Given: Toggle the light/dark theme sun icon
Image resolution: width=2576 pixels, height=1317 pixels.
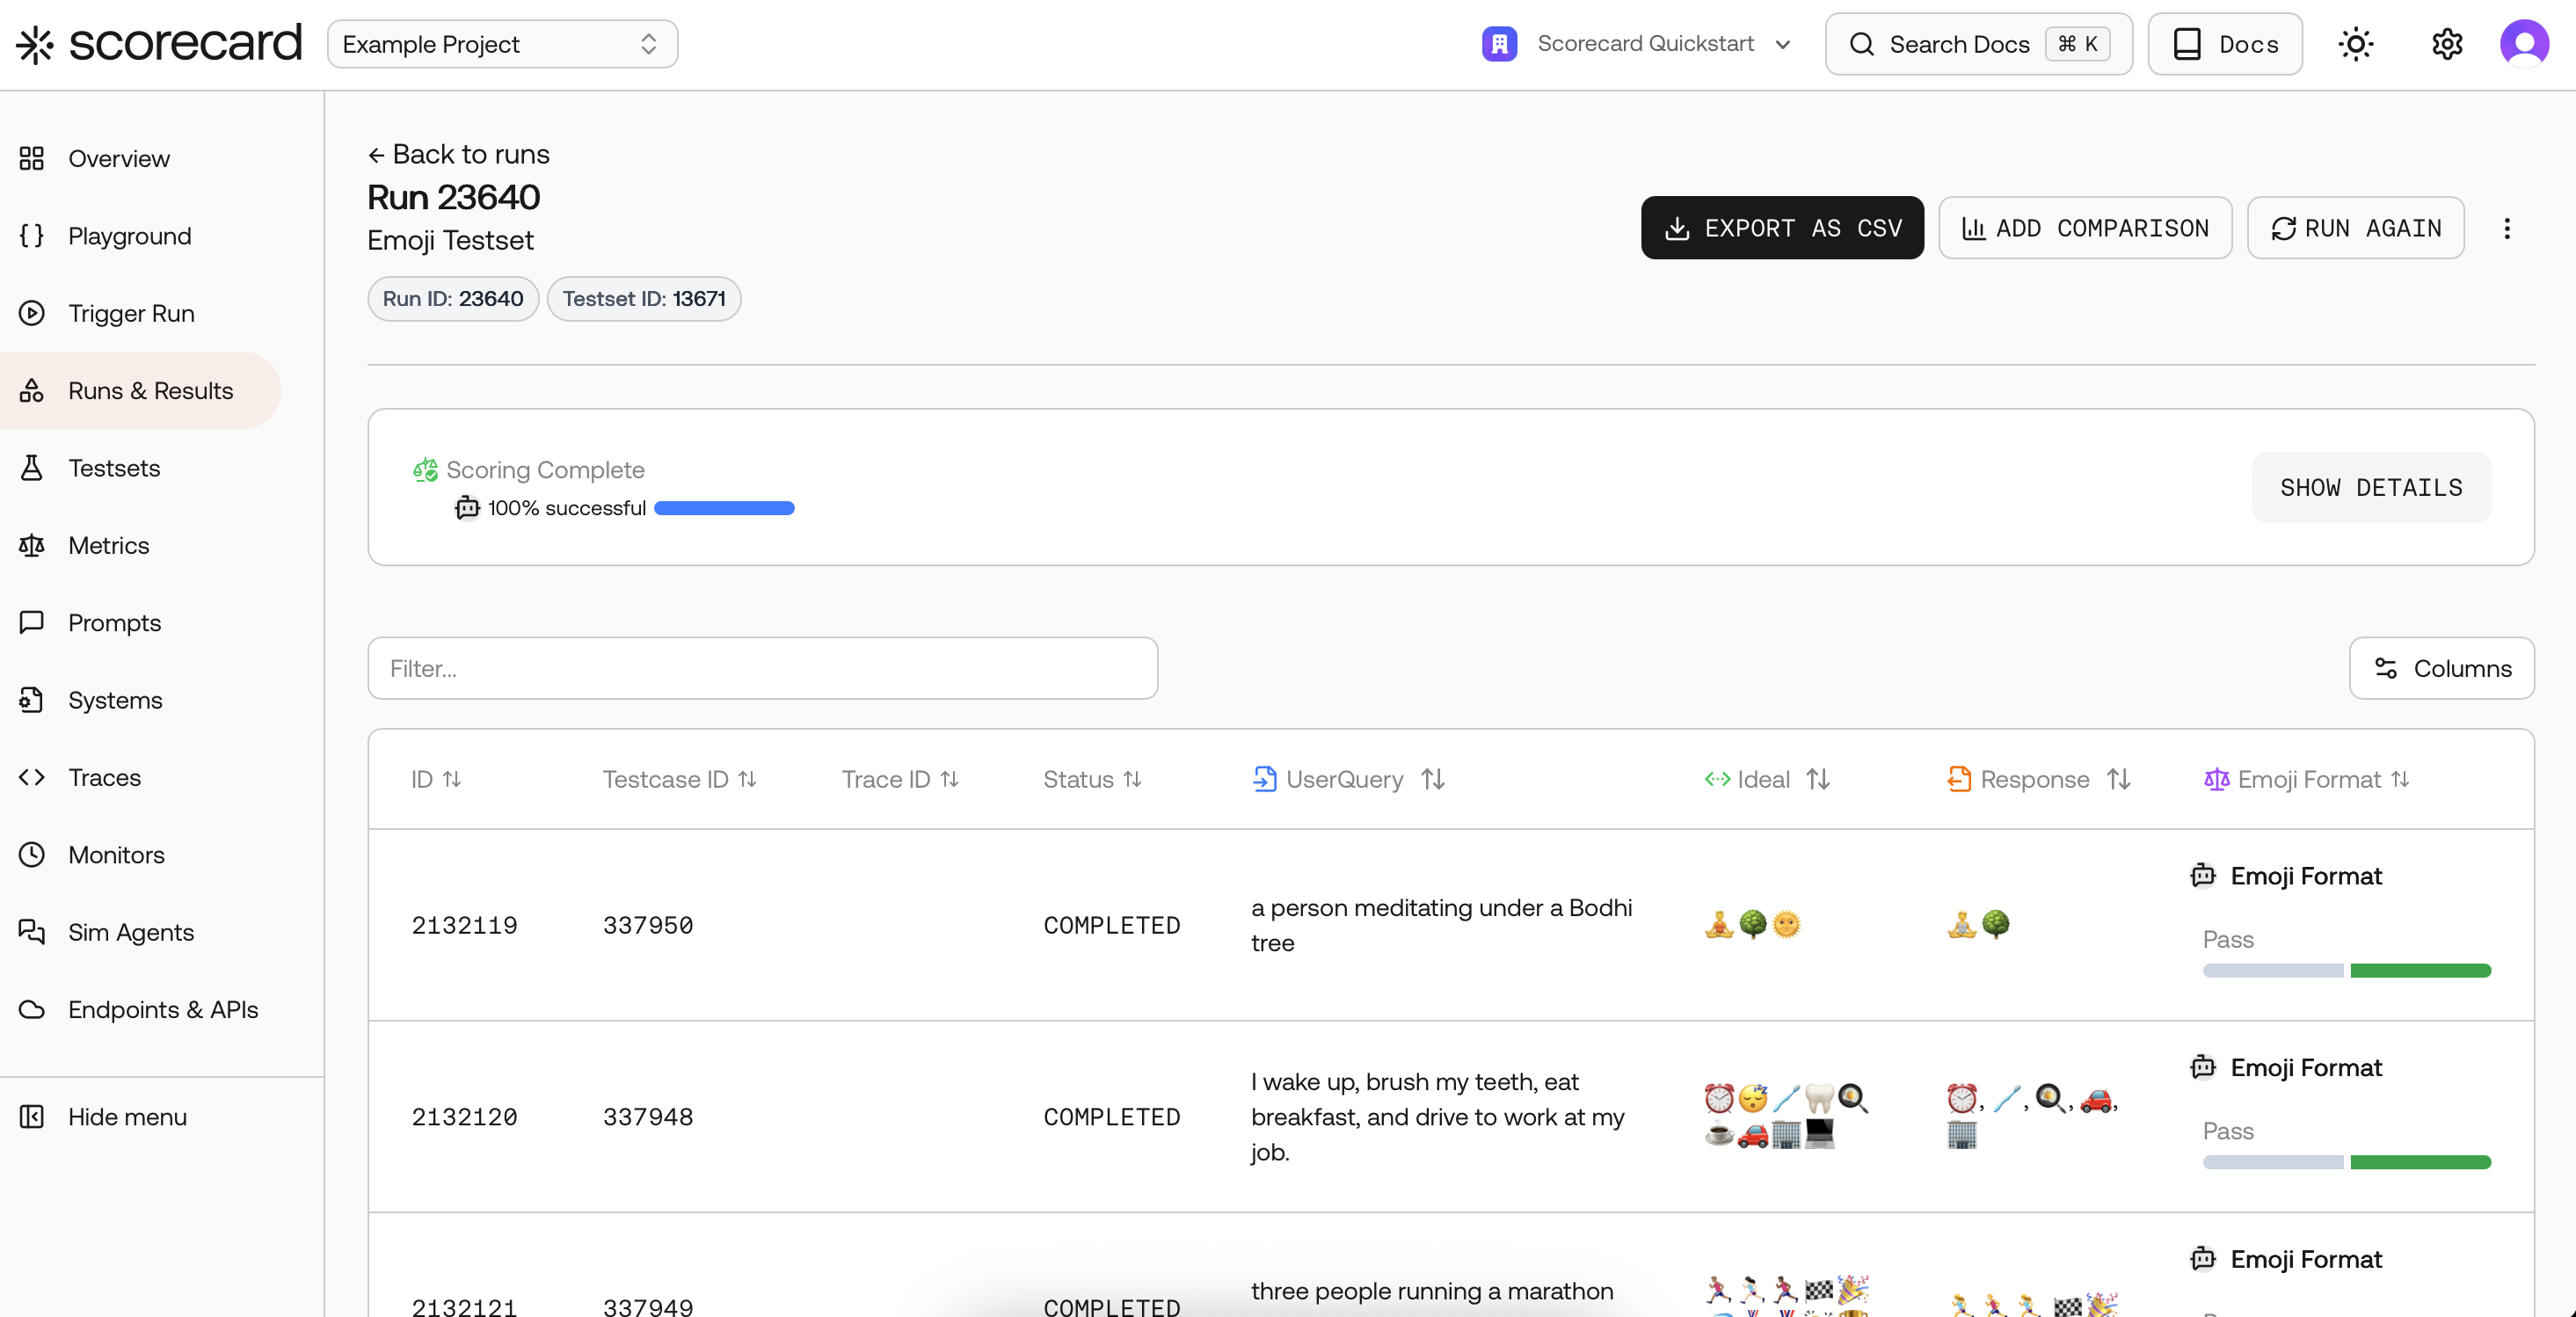Looking at the screenshot, I should (2355, 44).
